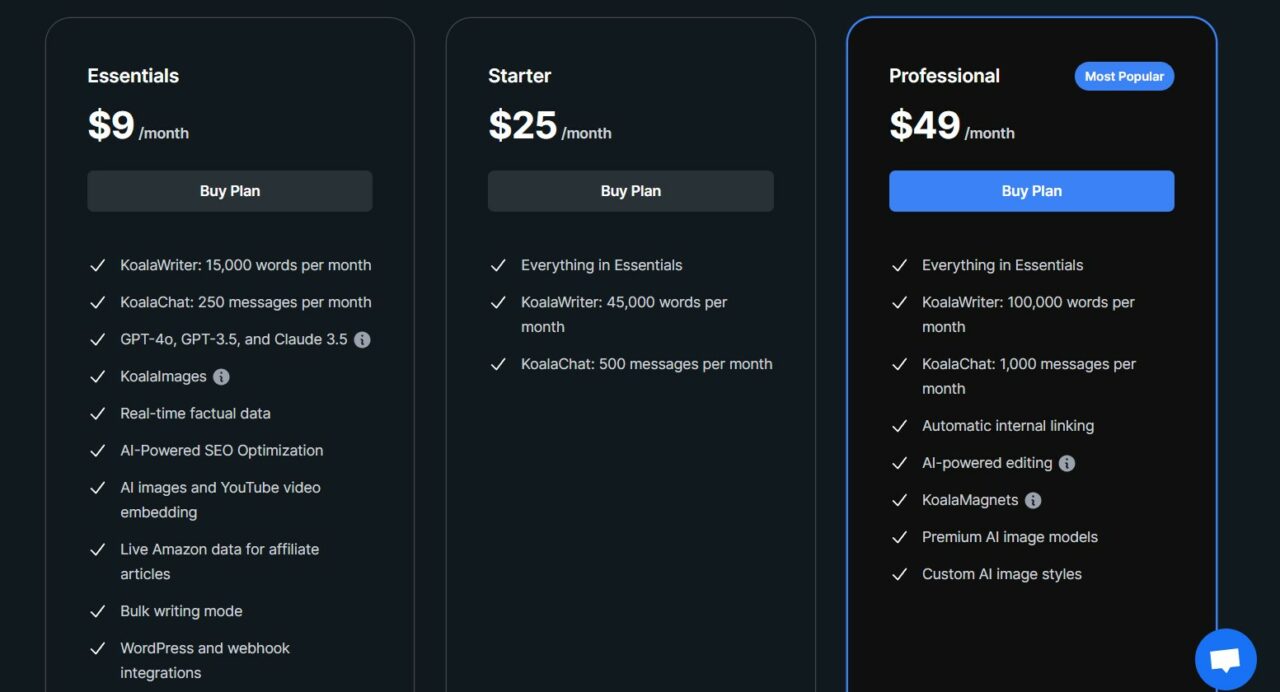1280x692 pixels.
Task: Click the info icon next to Claude 3.5
Action: point(362,340)
